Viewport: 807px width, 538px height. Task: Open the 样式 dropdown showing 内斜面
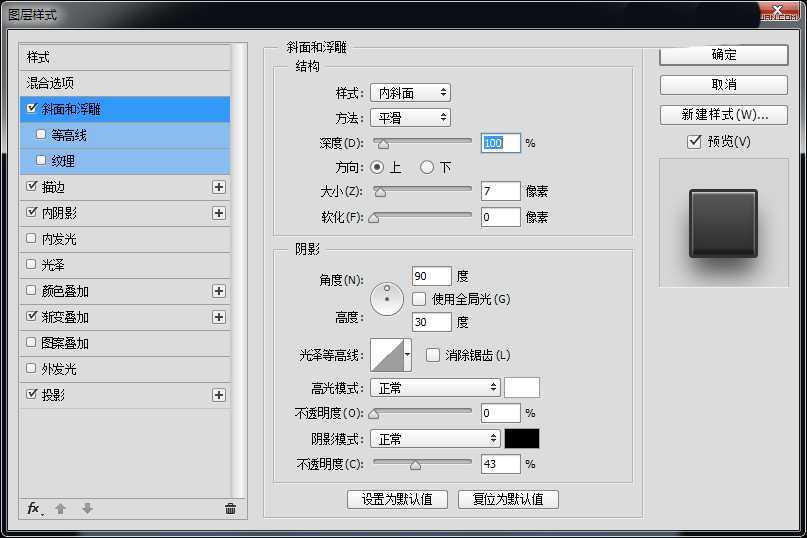[410, 93]
